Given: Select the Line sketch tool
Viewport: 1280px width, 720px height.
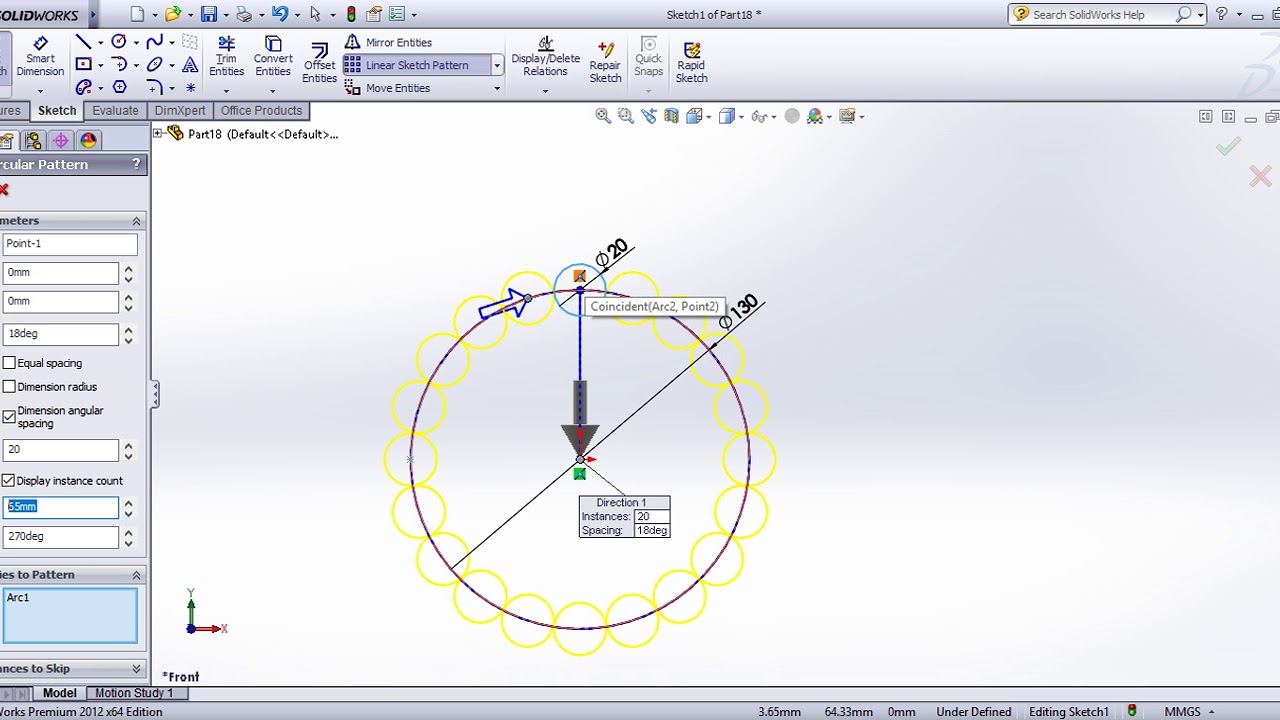Looking at the screenshot, I should pos(84,42).
